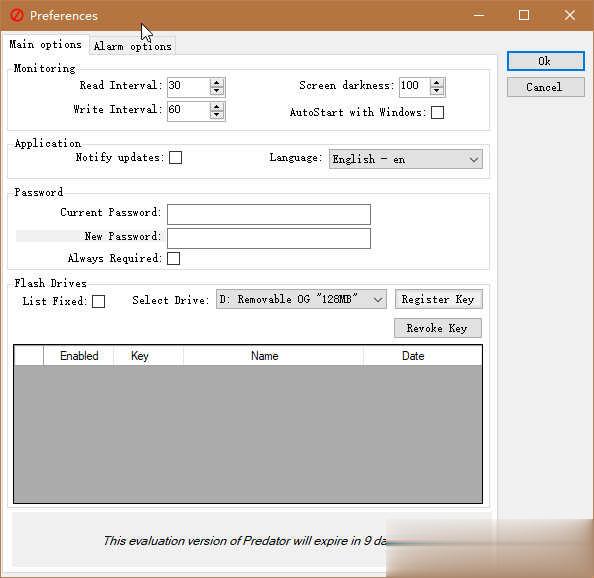Switch to the Alarm options tab
Screen dimensions: 594x578
(x=133, y=46)
